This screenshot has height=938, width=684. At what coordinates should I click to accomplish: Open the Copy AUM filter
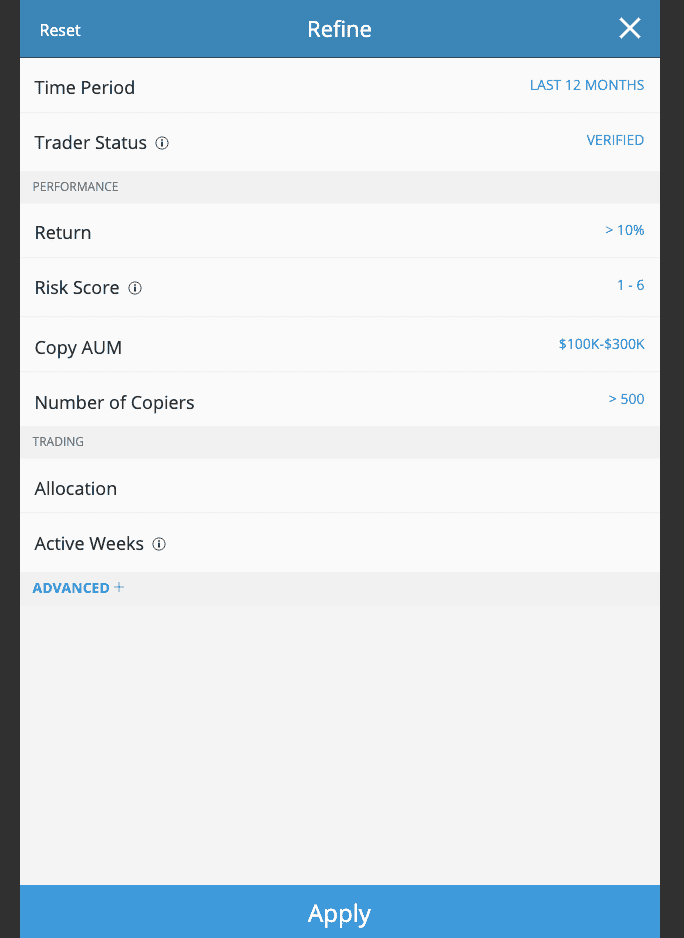point(340,345)
